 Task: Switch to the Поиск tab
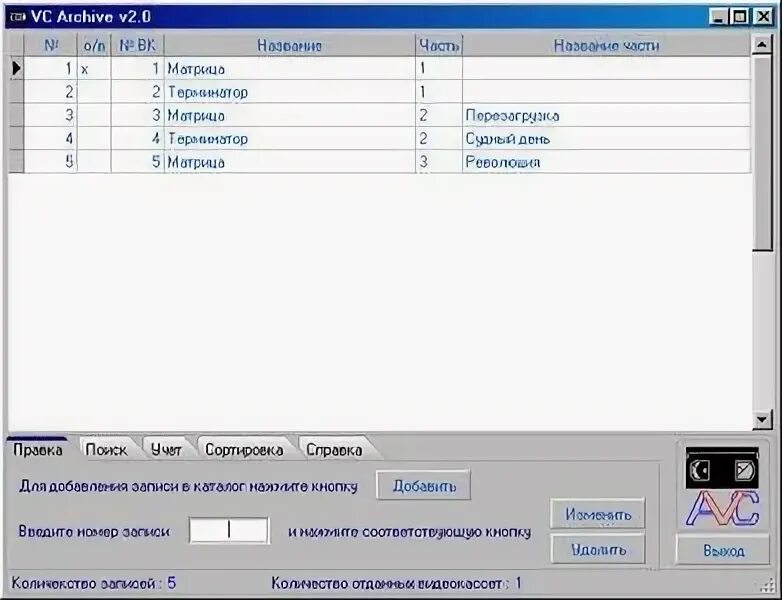(106, 450)
